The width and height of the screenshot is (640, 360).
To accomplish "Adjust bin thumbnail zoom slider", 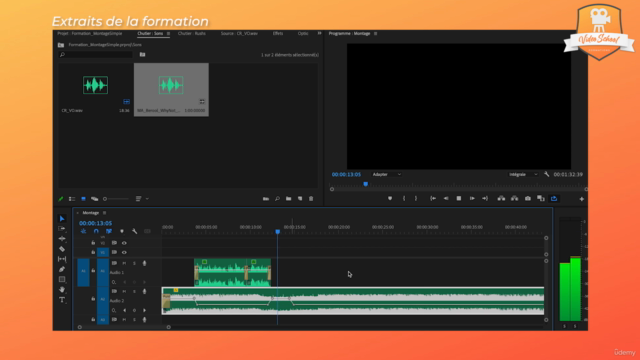I will click(116, 199).
